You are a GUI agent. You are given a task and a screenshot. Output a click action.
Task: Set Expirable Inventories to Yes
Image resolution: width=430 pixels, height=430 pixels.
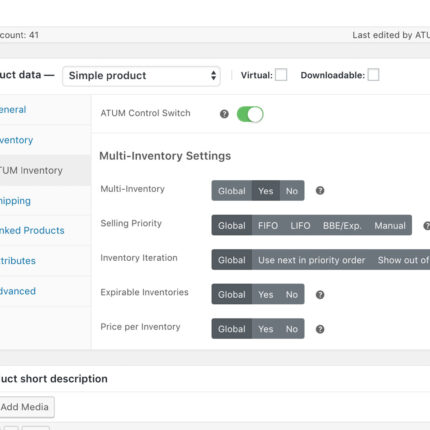tap(266, 295)
